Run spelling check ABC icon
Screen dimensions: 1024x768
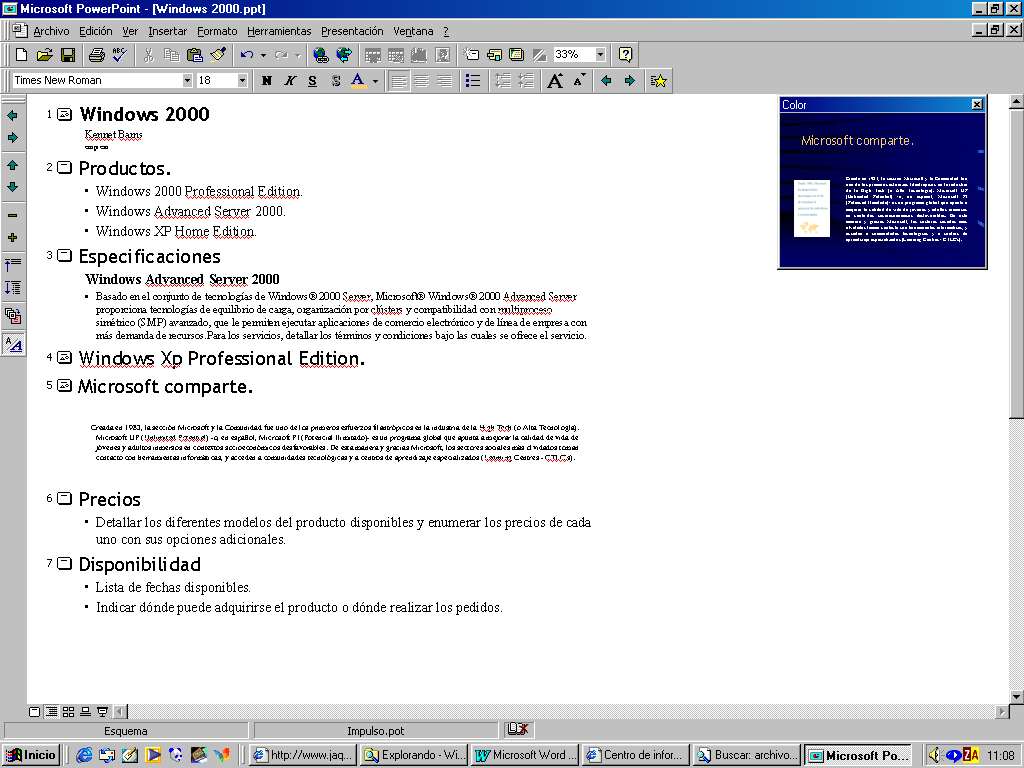pyautogui.click(x=120, y=55)
